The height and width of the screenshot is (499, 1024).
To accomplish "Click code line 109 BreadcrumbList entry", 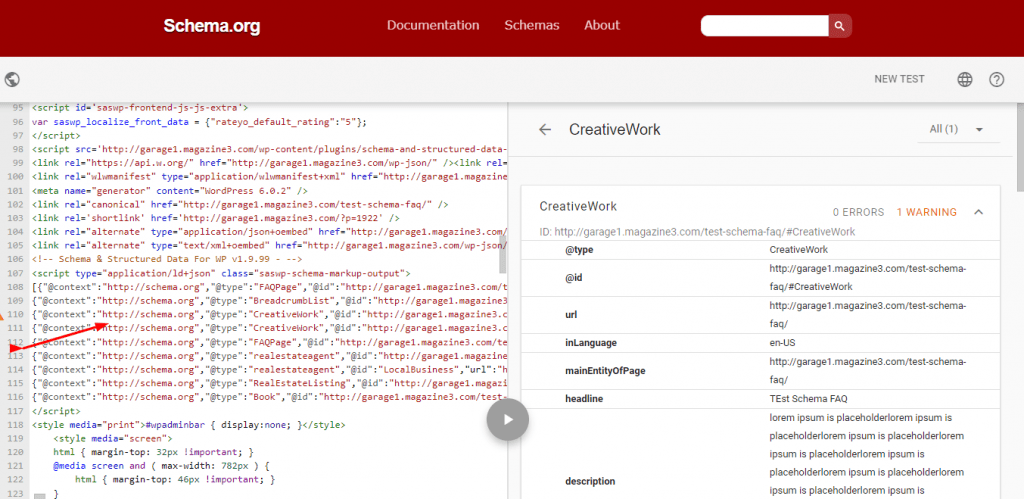I will pyautogui.click(x=269, y=300).
